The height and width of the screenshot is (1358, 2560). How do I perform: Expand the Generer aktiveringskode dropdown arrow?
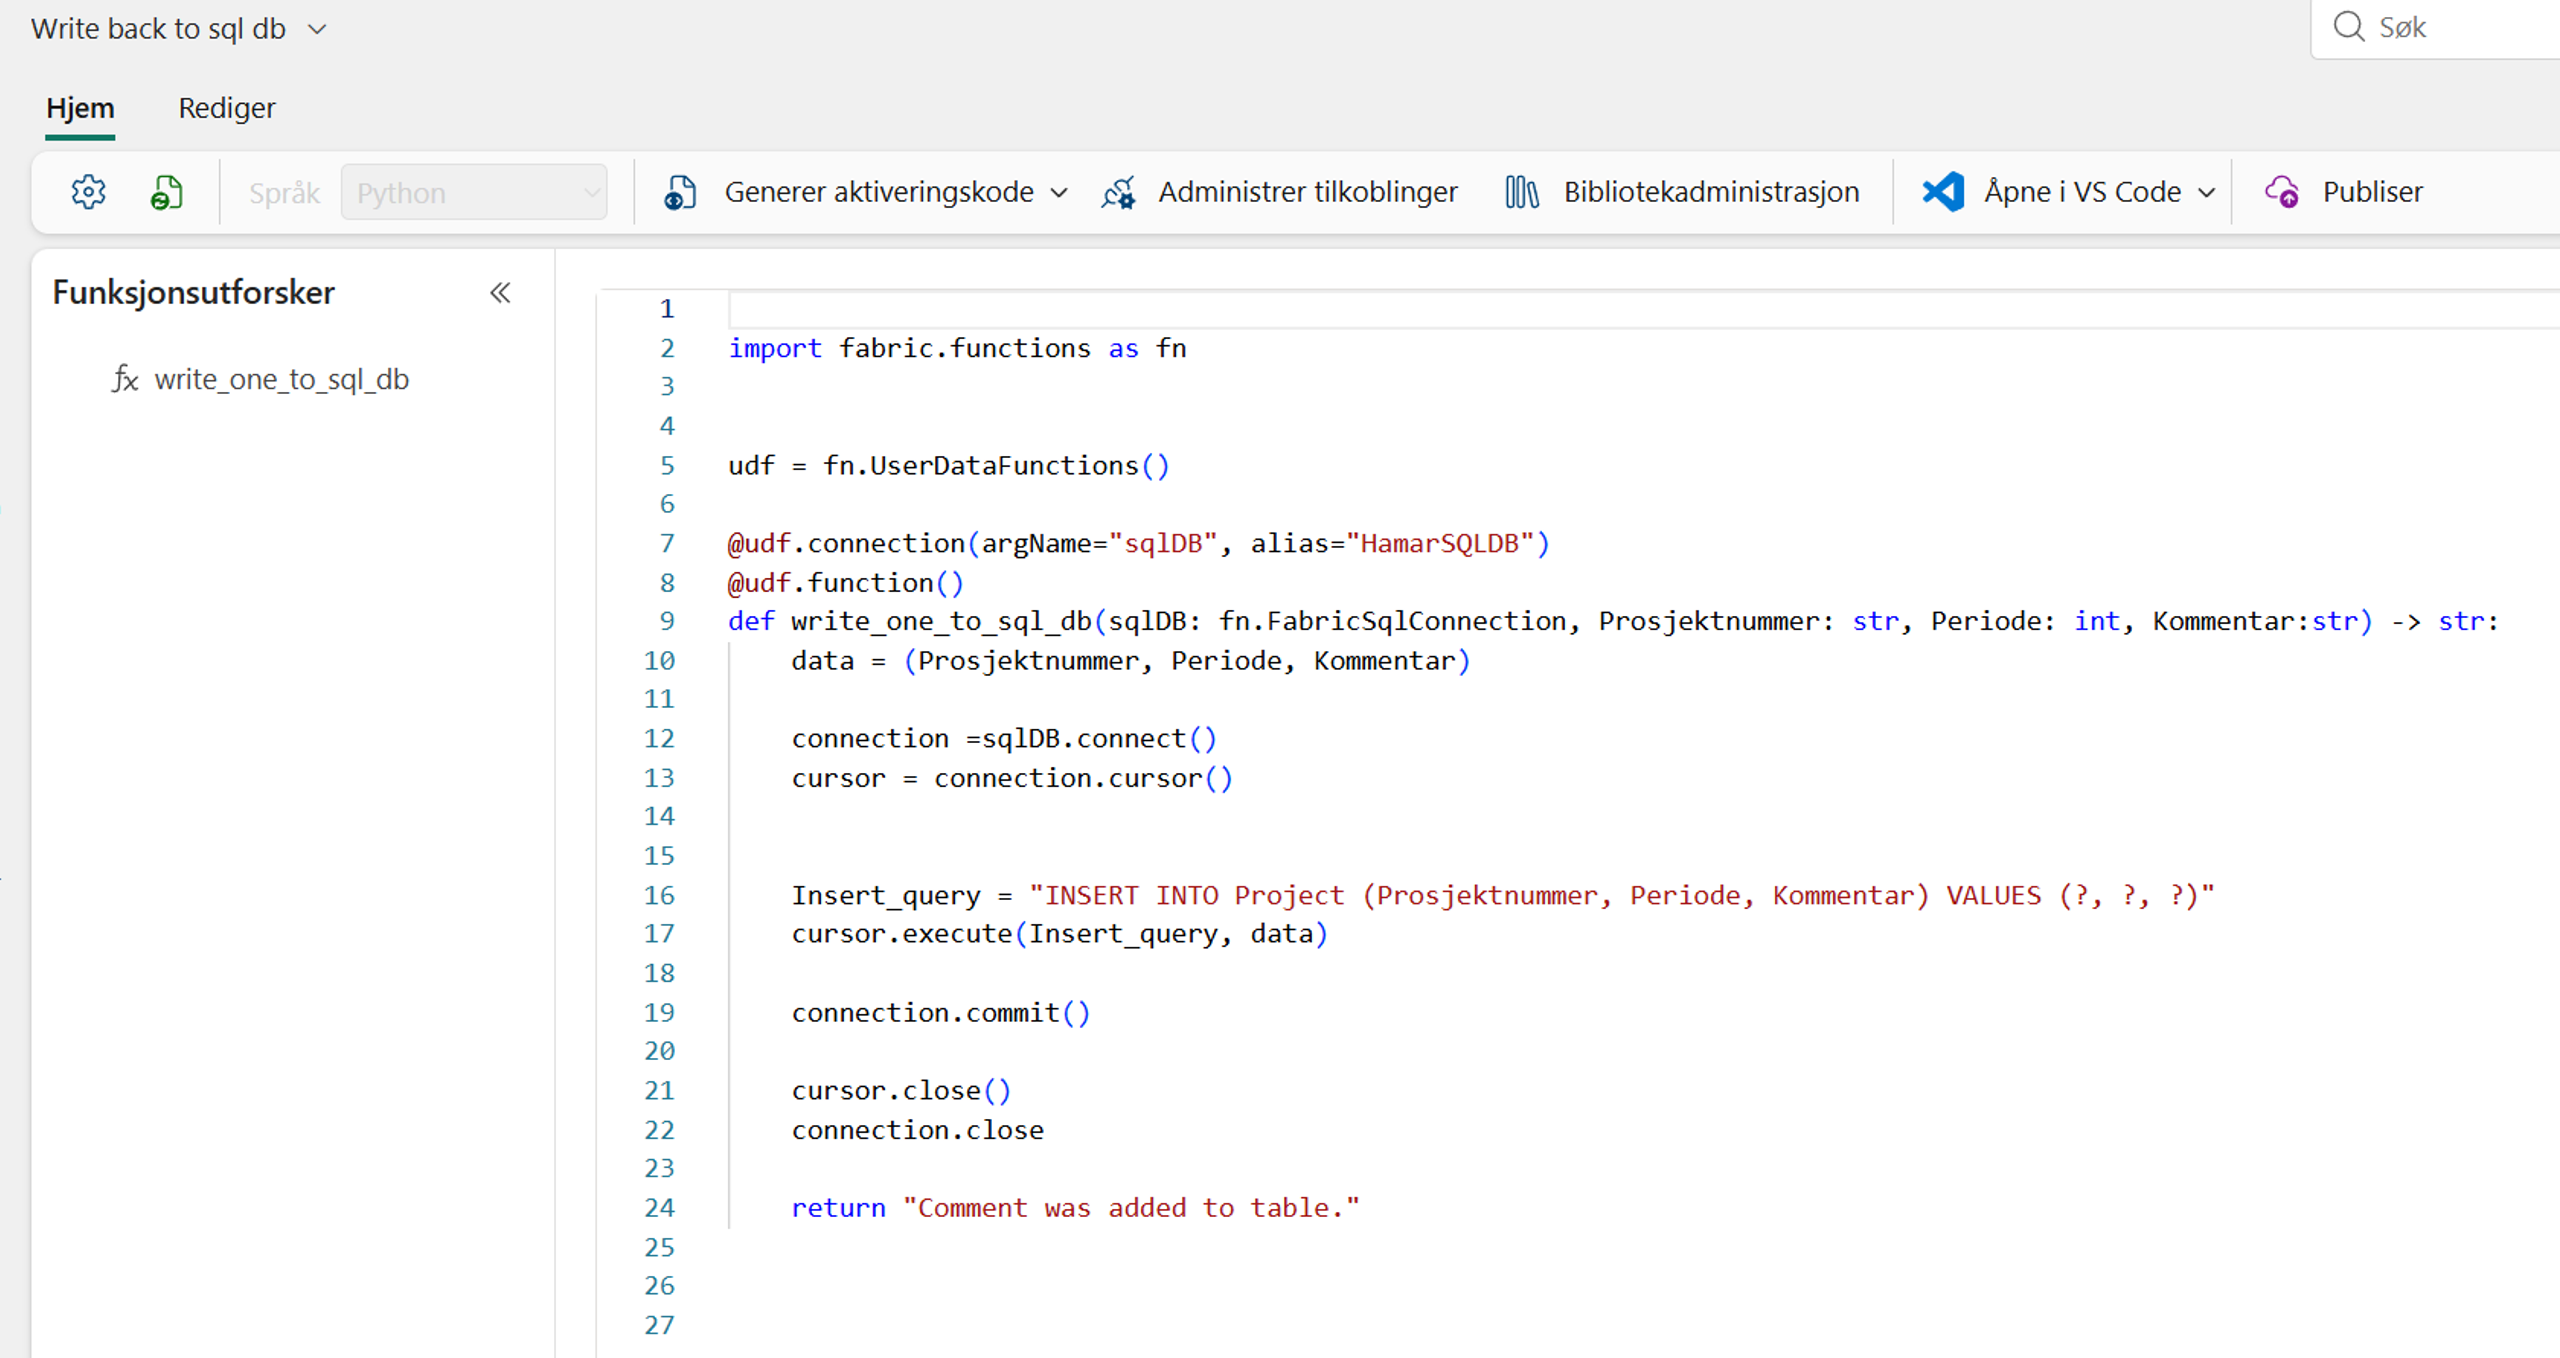pos(1060,192)
